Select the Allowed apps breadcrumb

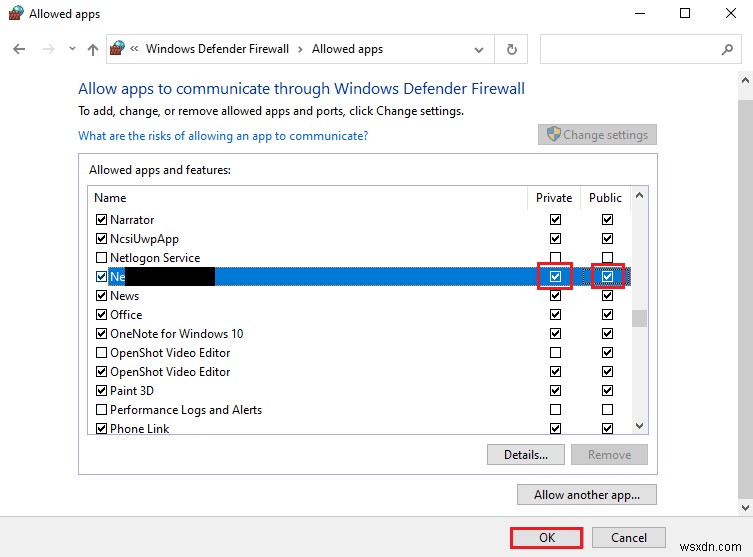347,49
